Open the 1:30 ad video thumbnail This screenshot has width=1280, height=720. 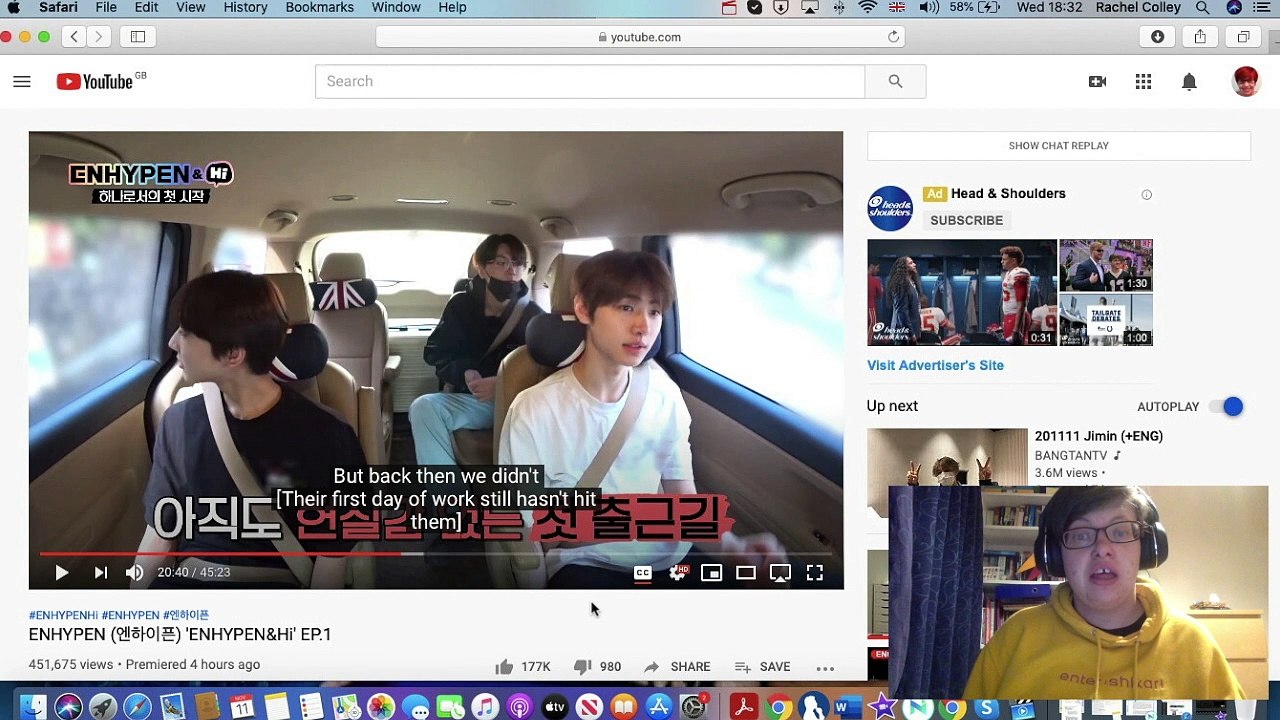click(1106, 265)
